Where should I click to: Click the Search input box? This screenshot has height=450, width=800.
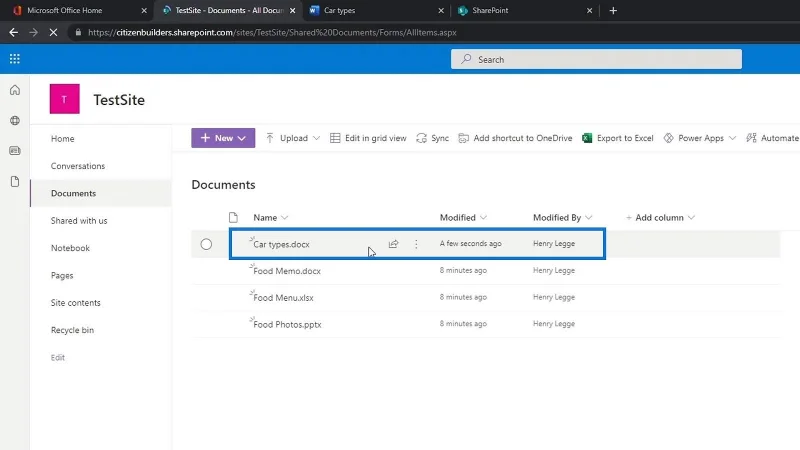click(x=596, y=59)
